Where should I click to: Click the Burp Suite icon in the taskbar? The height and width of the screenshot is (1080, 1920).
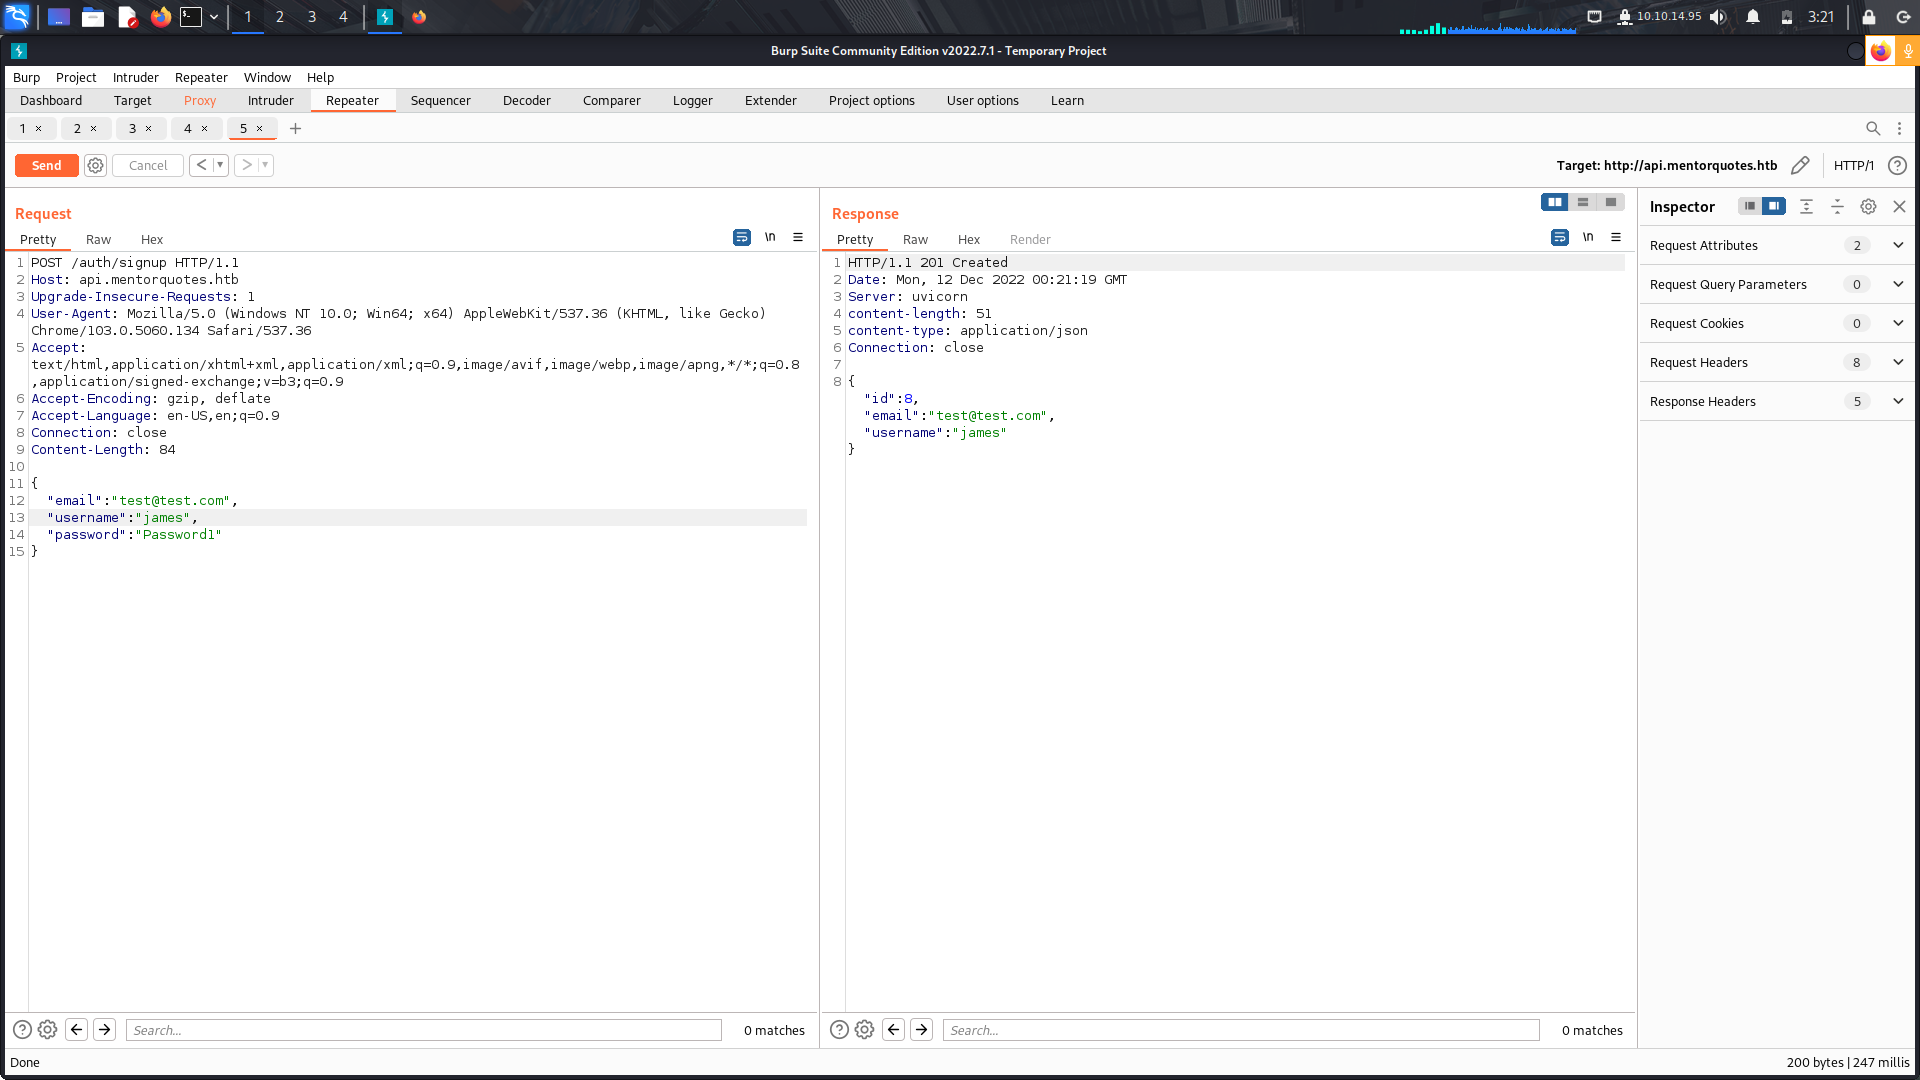tap(386, 17)
